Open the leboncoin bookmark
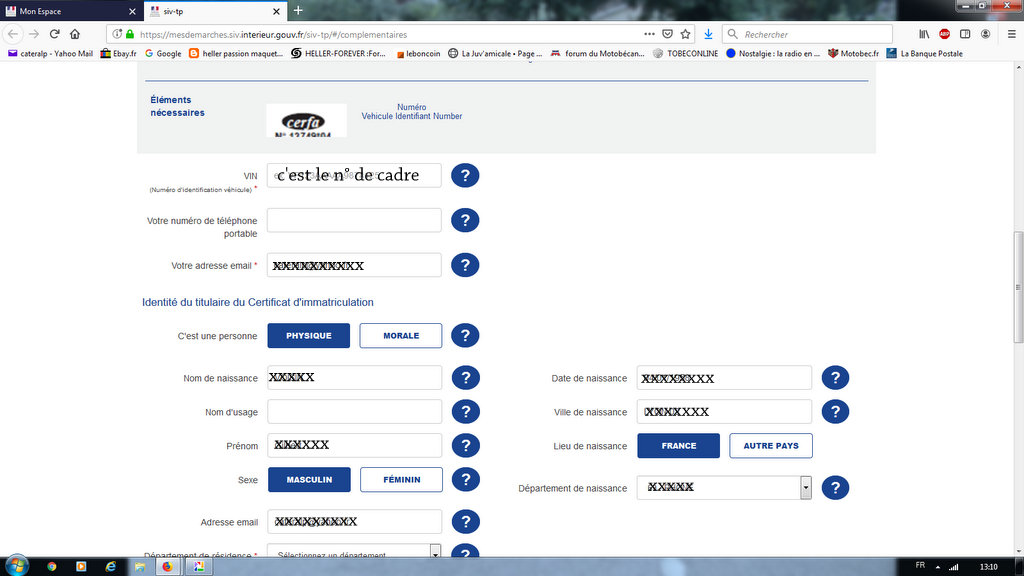The width and height of the screenshot is (1024, 576). pos(418,54)
